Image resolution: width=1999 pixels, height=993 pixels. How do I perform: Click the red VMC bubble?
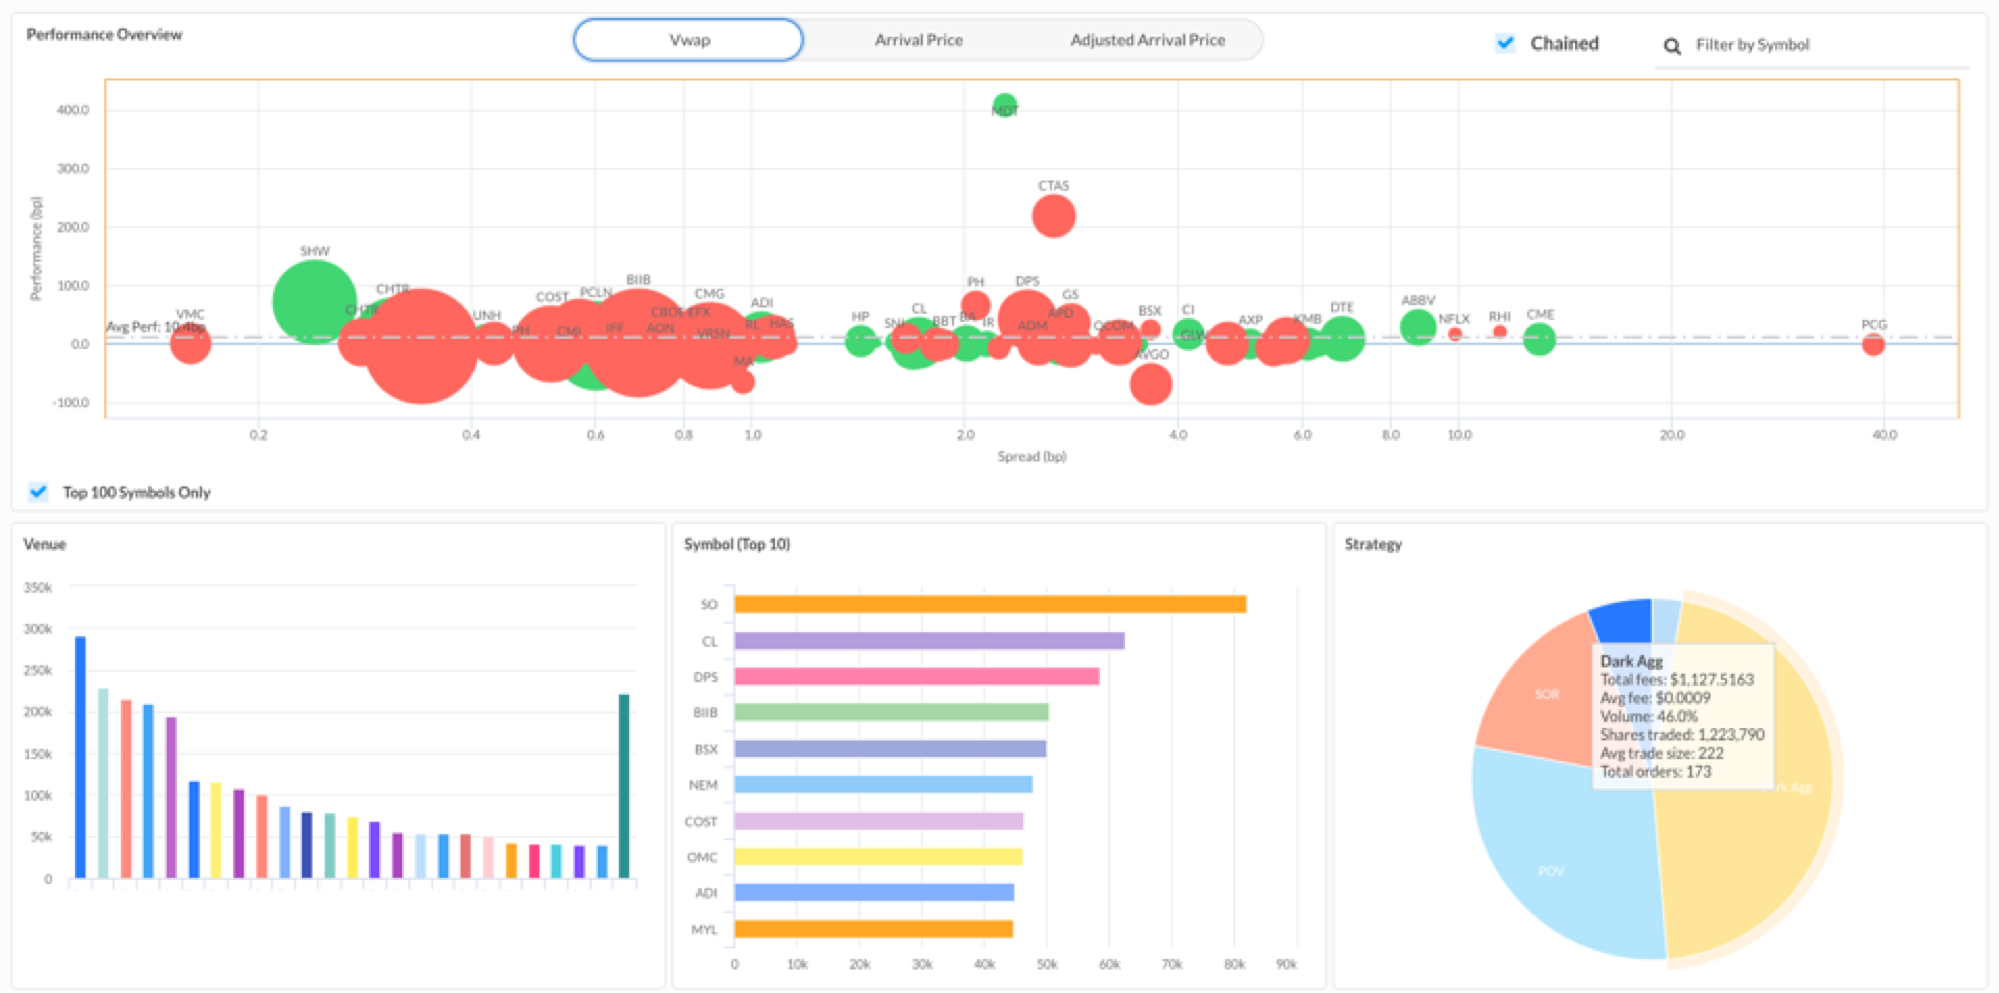[190, 343]
